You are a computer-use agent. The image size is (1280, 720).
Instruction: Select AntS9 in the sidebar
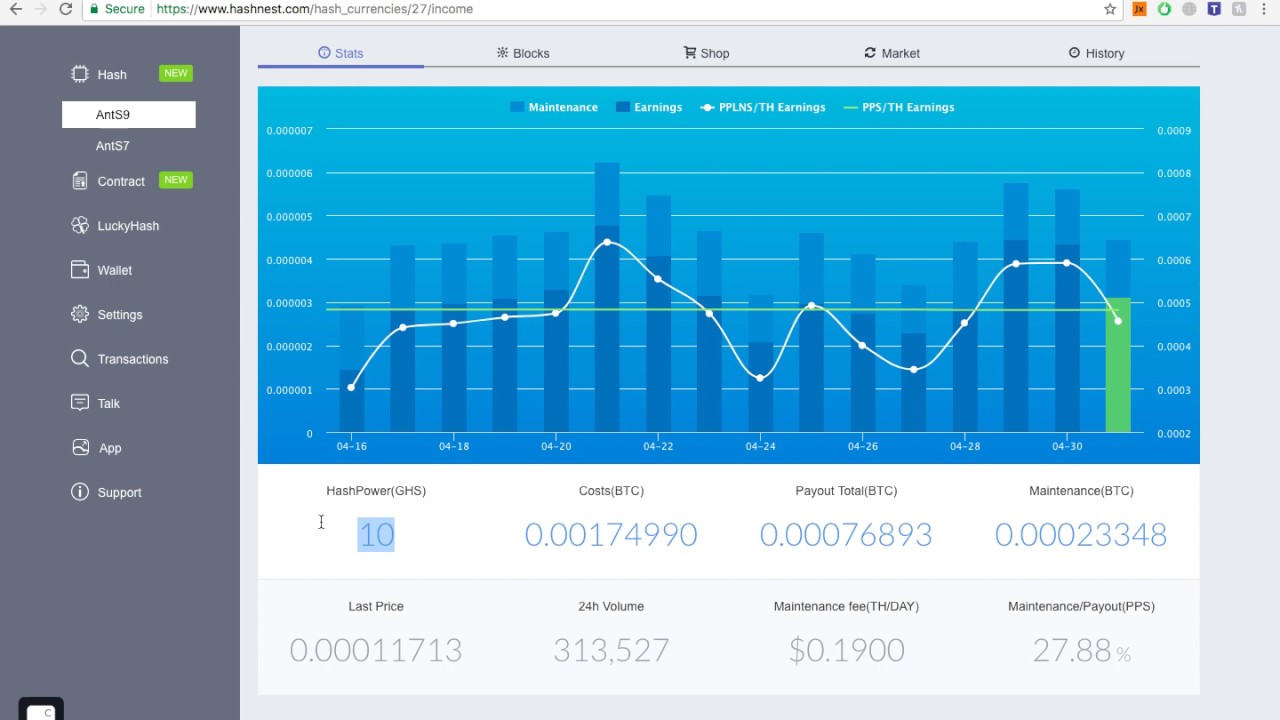pyautogui.click(x=129, y=115)
